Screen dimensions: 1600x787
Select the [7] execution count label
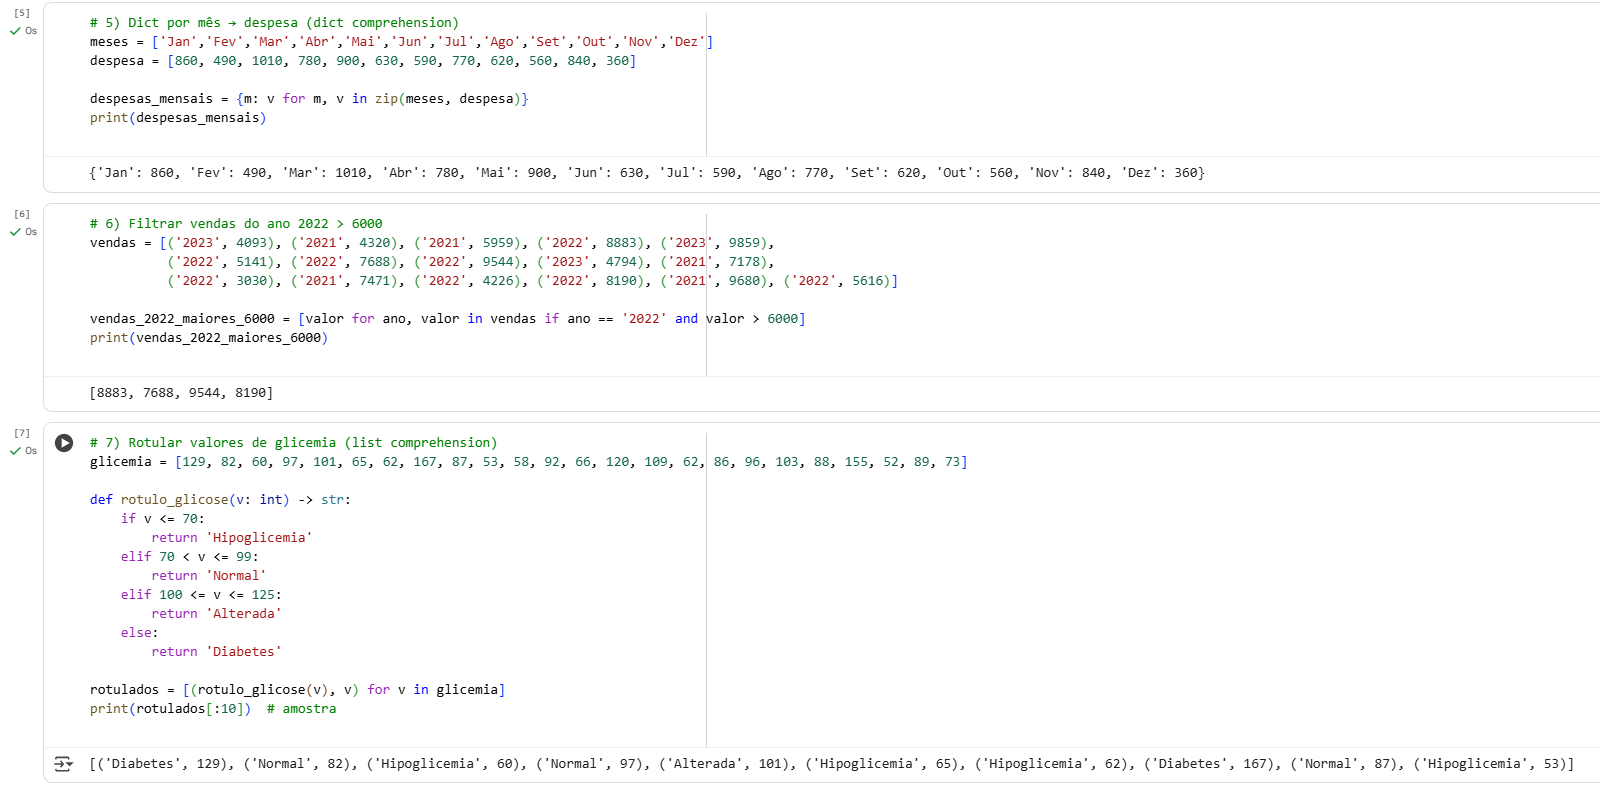tap(22, 433)
